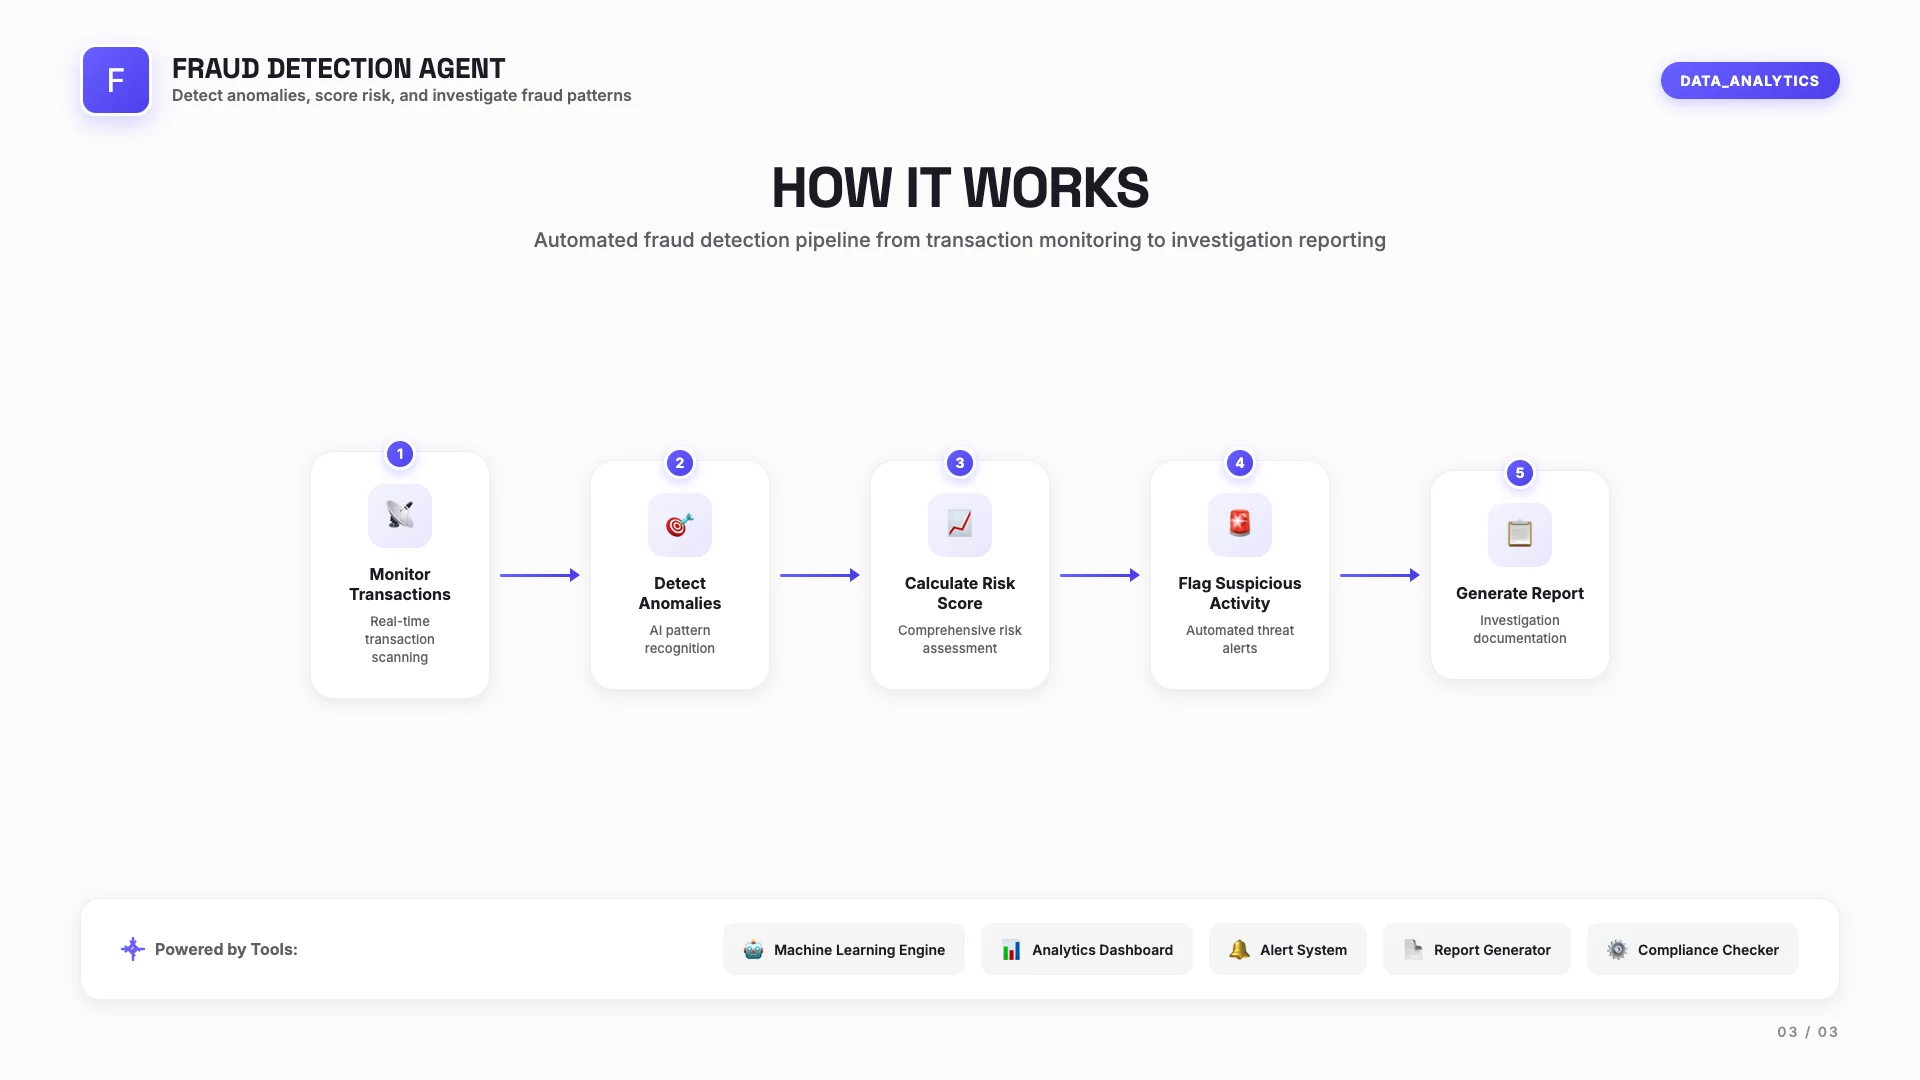Click the 03 / 03 page indicator
The height and width of the screenshot is (1080, 1920).
1807,1032
